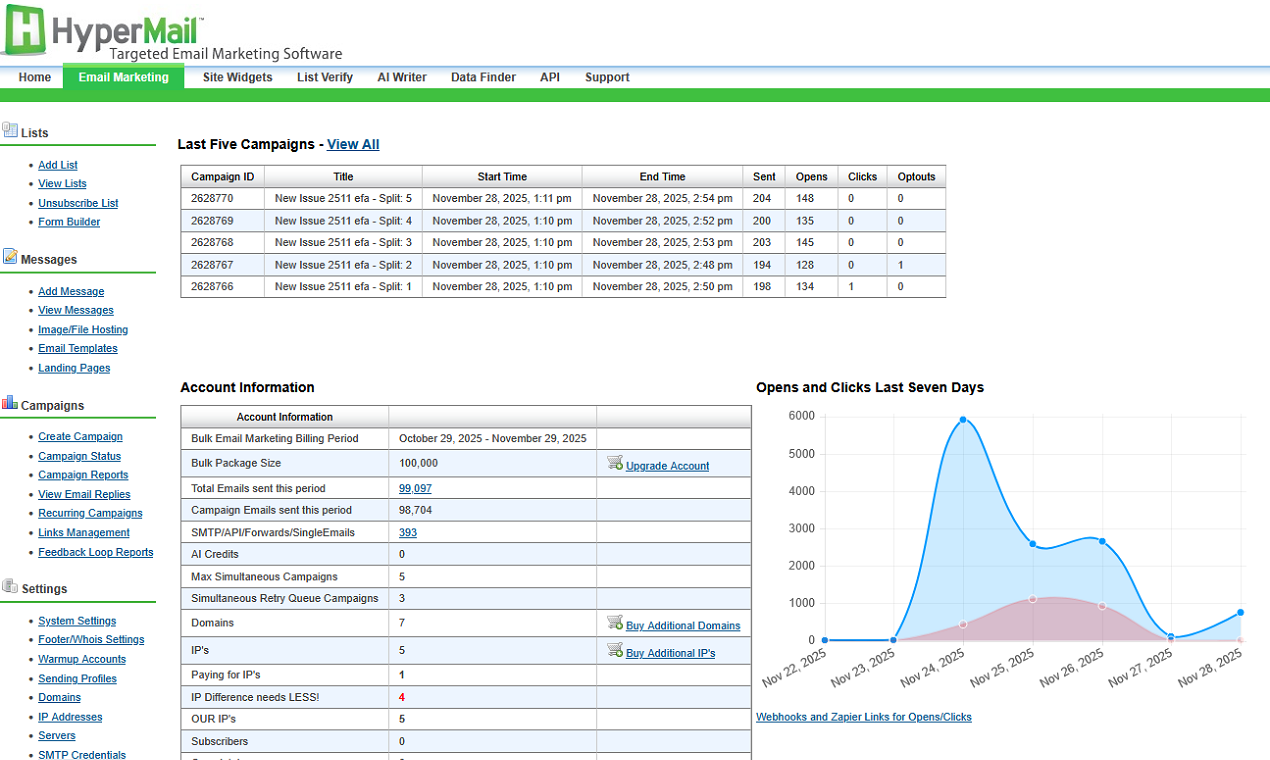The height and width of the screenshot is (760, 1270).
Task: Click the Nov 24 peak point on chart
Action: 963,420
